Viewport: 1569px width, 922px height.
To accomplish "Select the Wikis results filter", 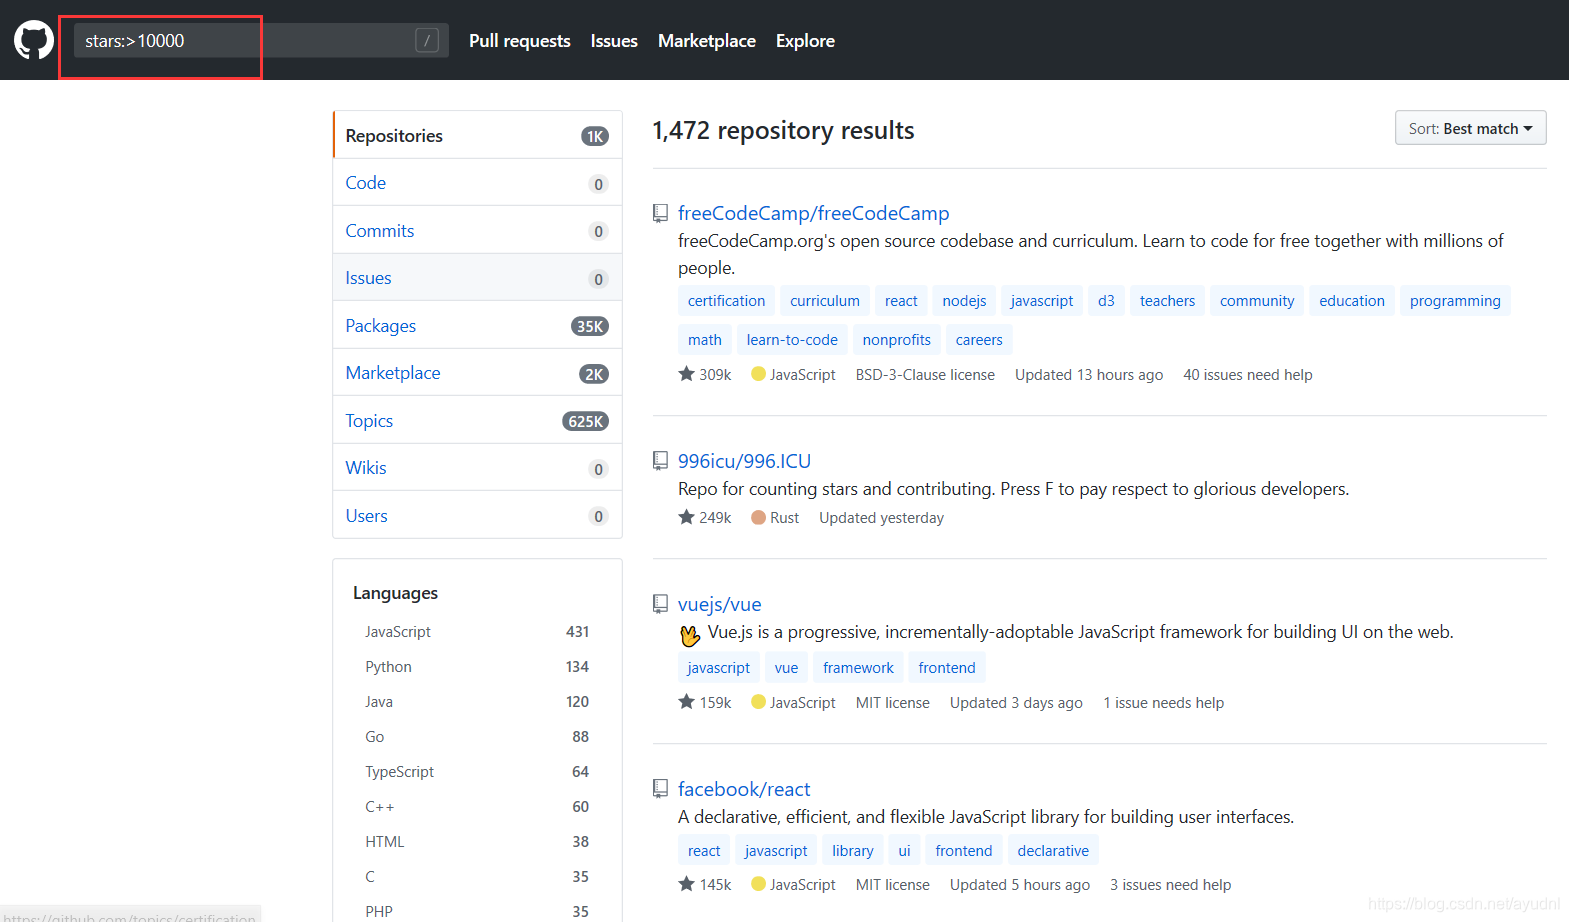I will click(477, 468).
